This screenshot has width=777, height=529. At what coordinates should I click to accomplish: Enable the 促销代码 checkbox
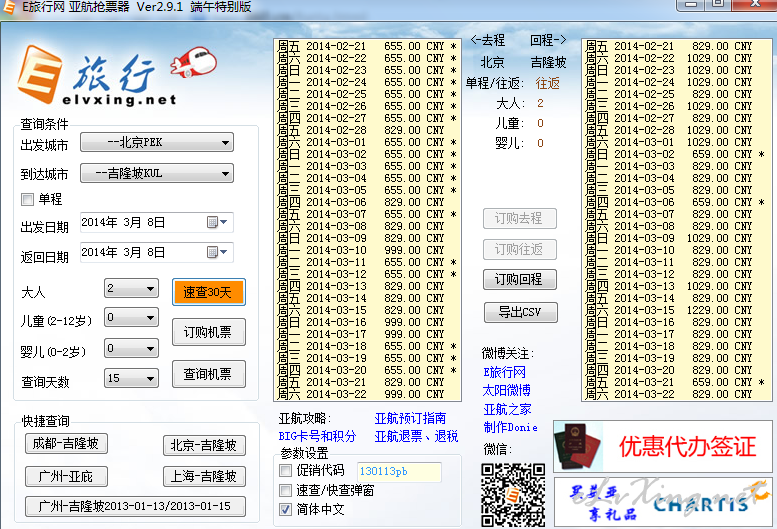click(x=285, y=470)
